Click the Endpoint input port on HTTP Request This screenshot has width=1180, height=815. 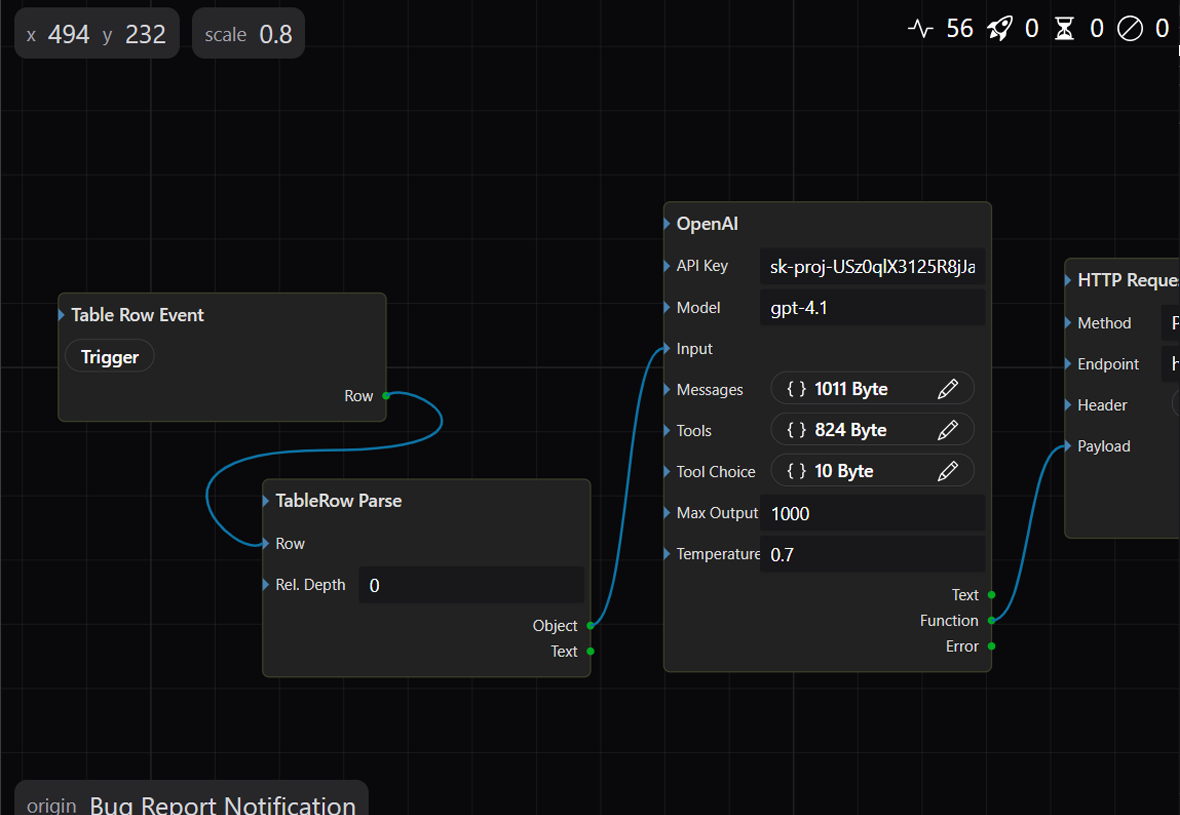click(x=1068, y=364)
